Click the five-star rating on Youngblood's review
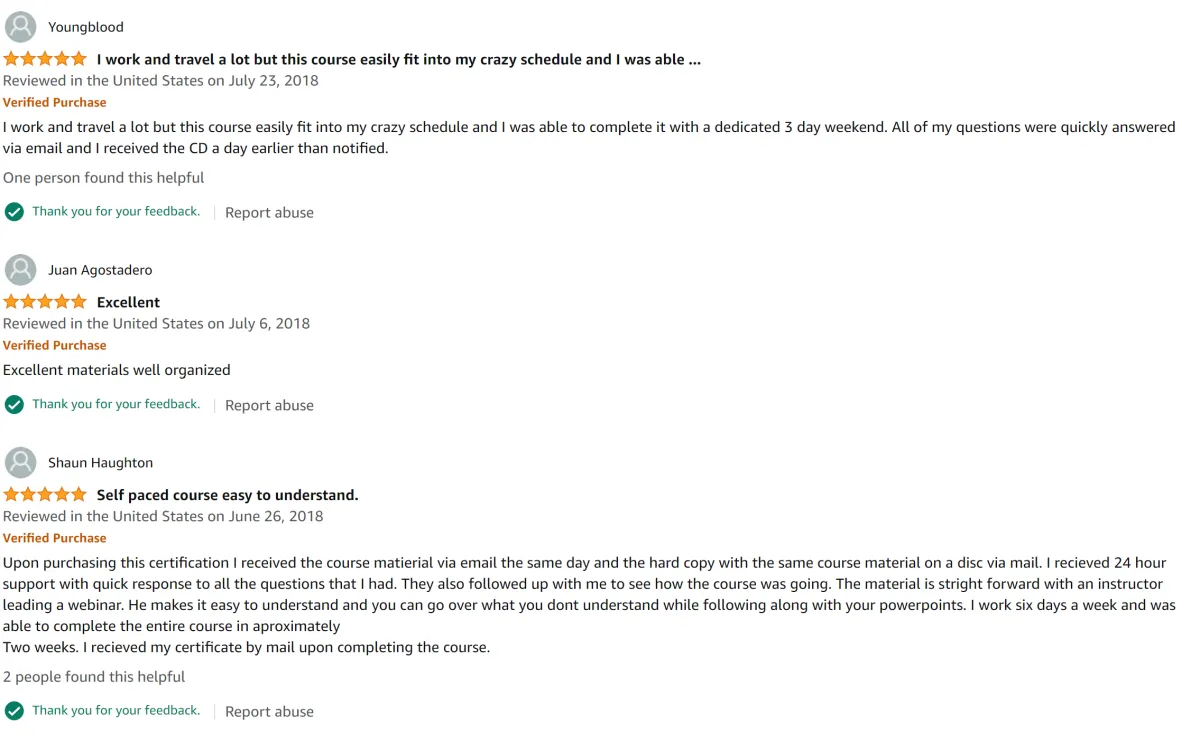 coord(45,59)
